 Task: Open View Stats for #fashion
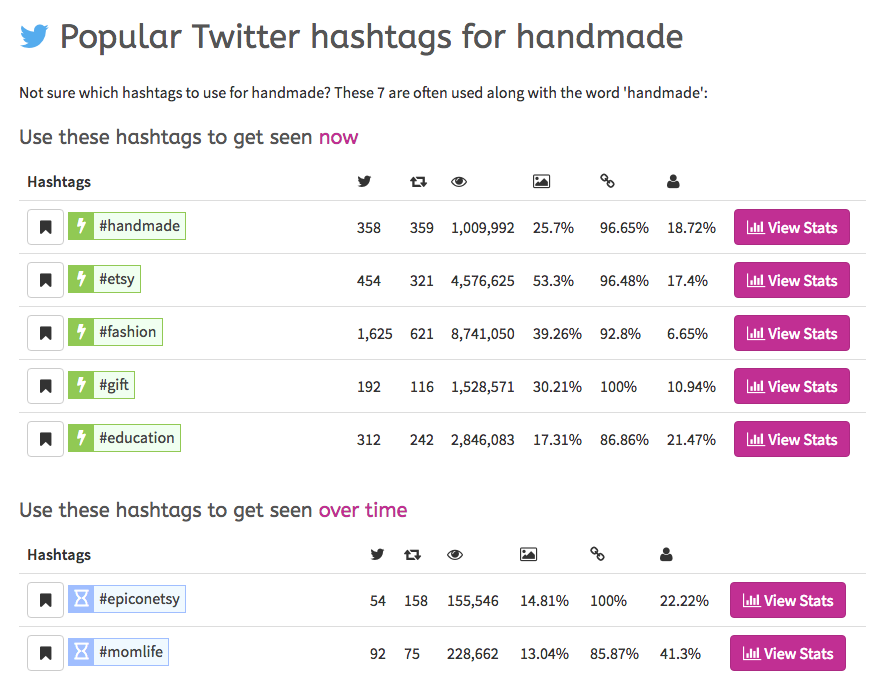[x=791, y=333]
